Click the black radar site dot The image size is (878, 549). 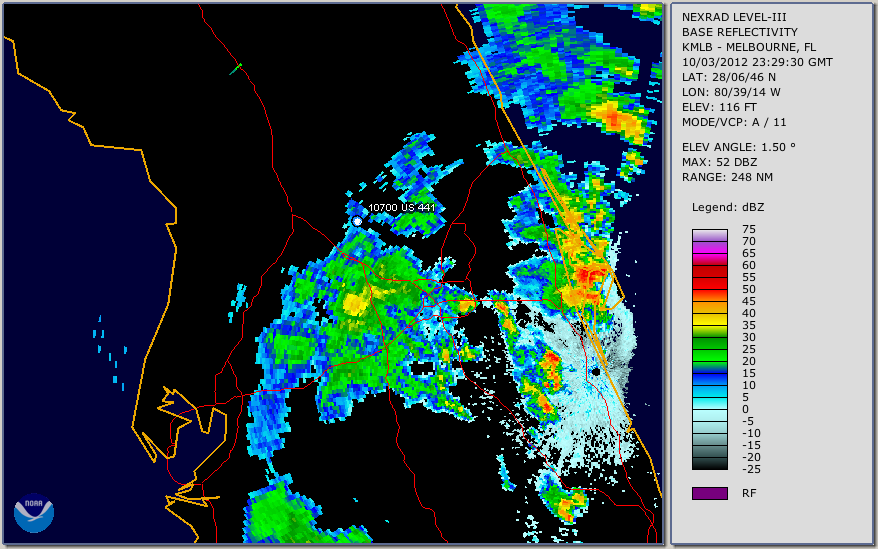(x=596, y=371)
